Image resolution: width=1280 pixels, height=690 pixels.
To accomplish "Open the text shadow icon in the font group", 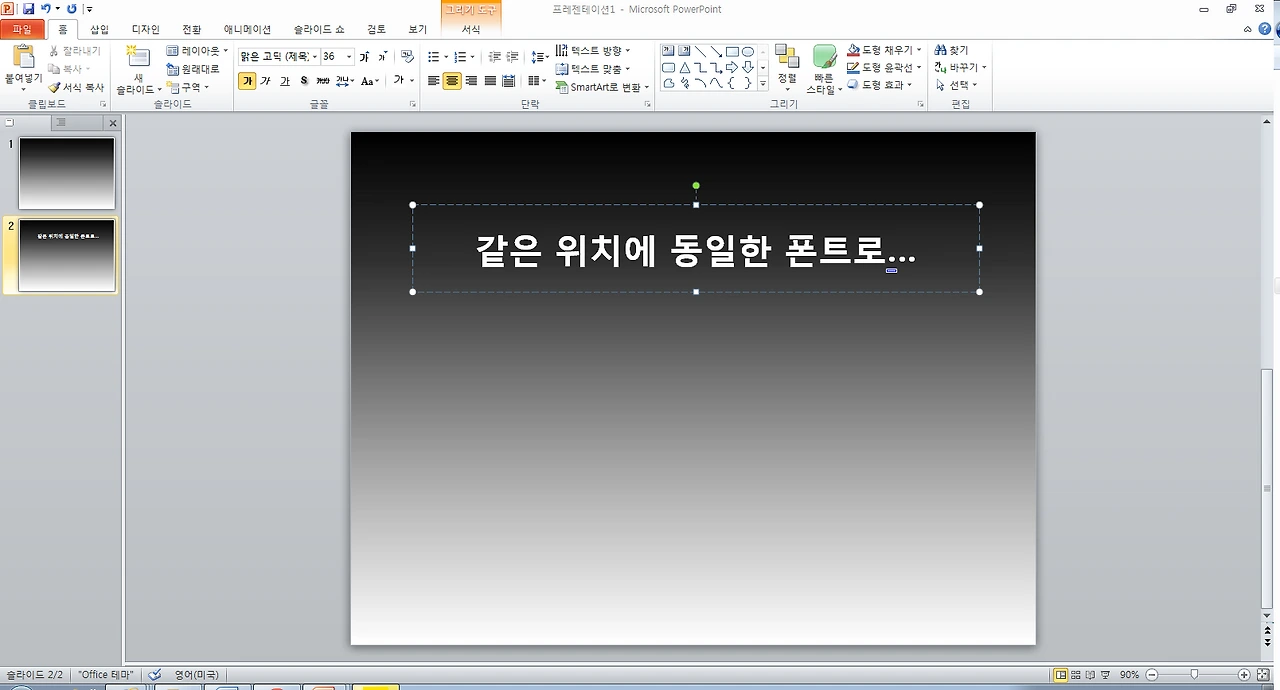I will pyautogui.click(x=303, y=81).
